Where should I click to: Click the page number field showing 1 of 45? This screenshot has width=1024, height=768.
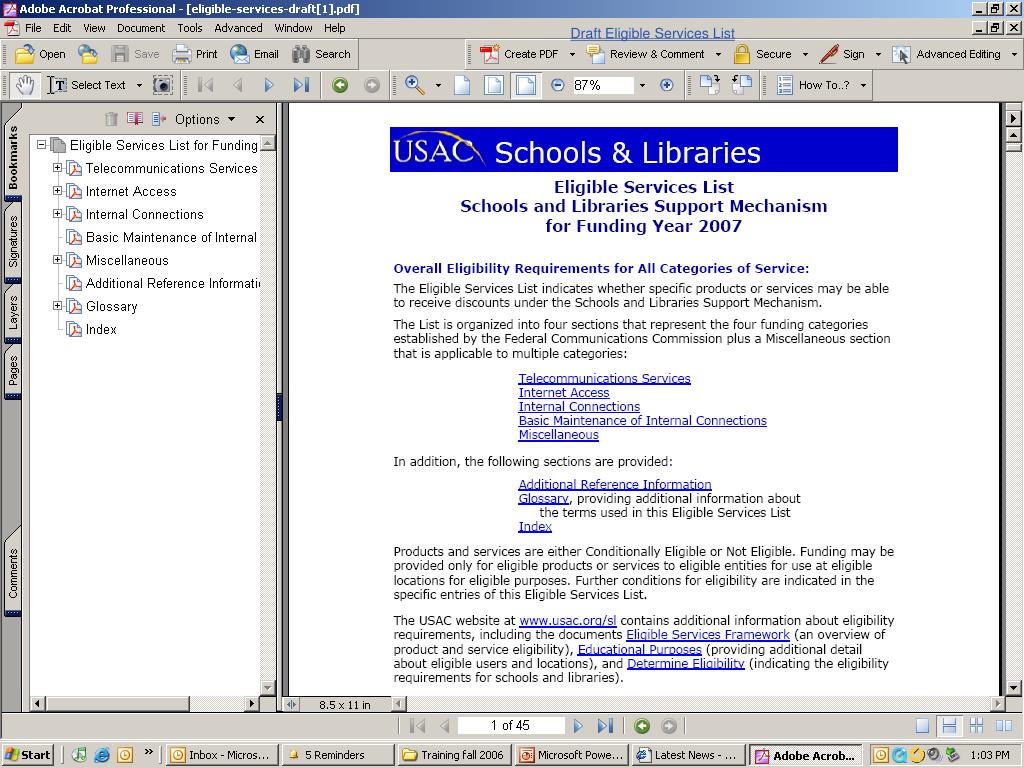point(511,726)
